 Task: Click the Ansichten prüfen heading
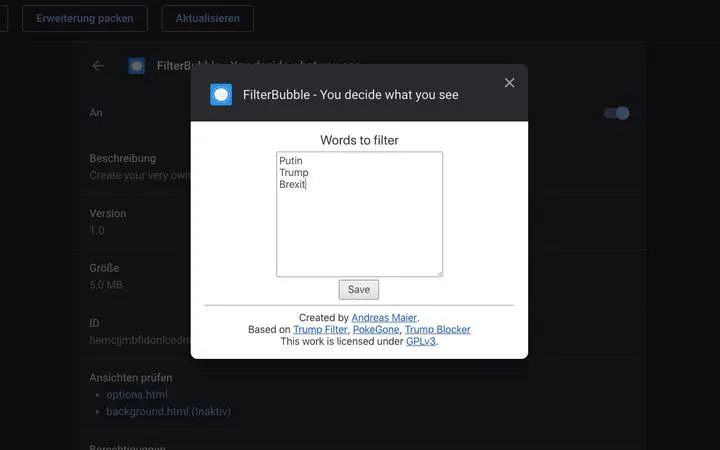coord(131,378)
